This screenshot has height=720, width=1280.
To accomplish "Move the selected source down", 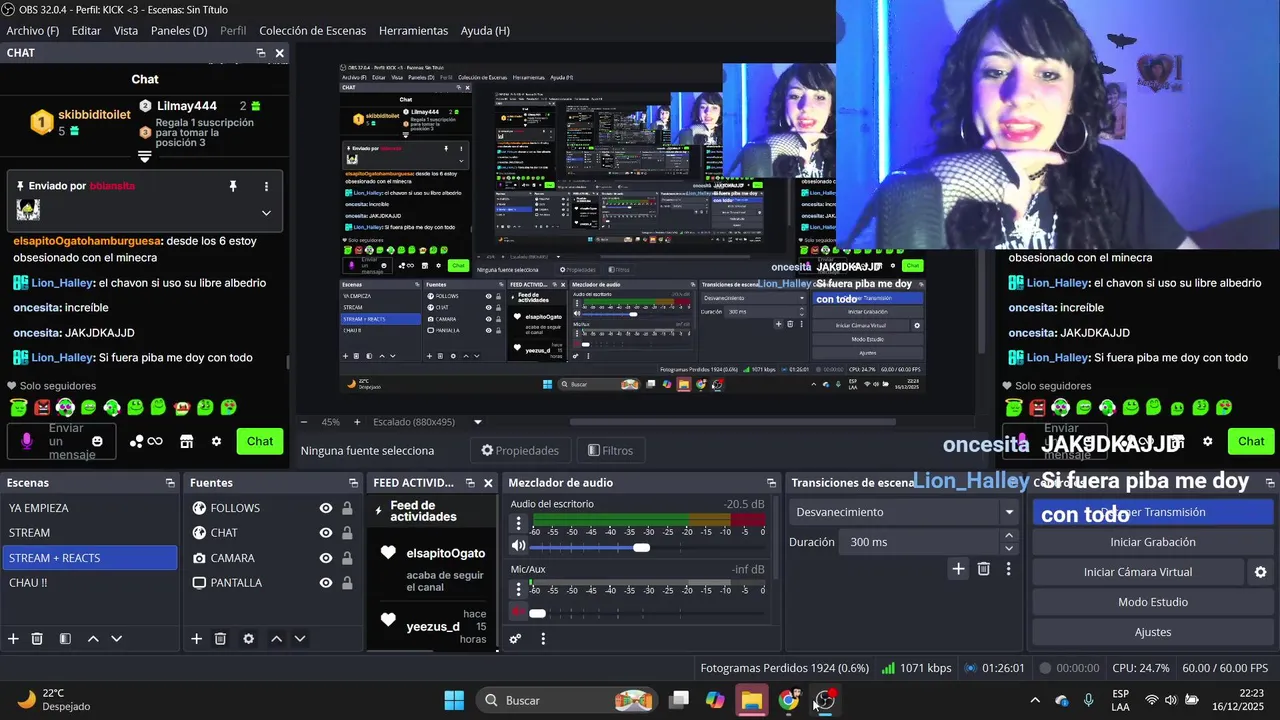I will (299, 639).
